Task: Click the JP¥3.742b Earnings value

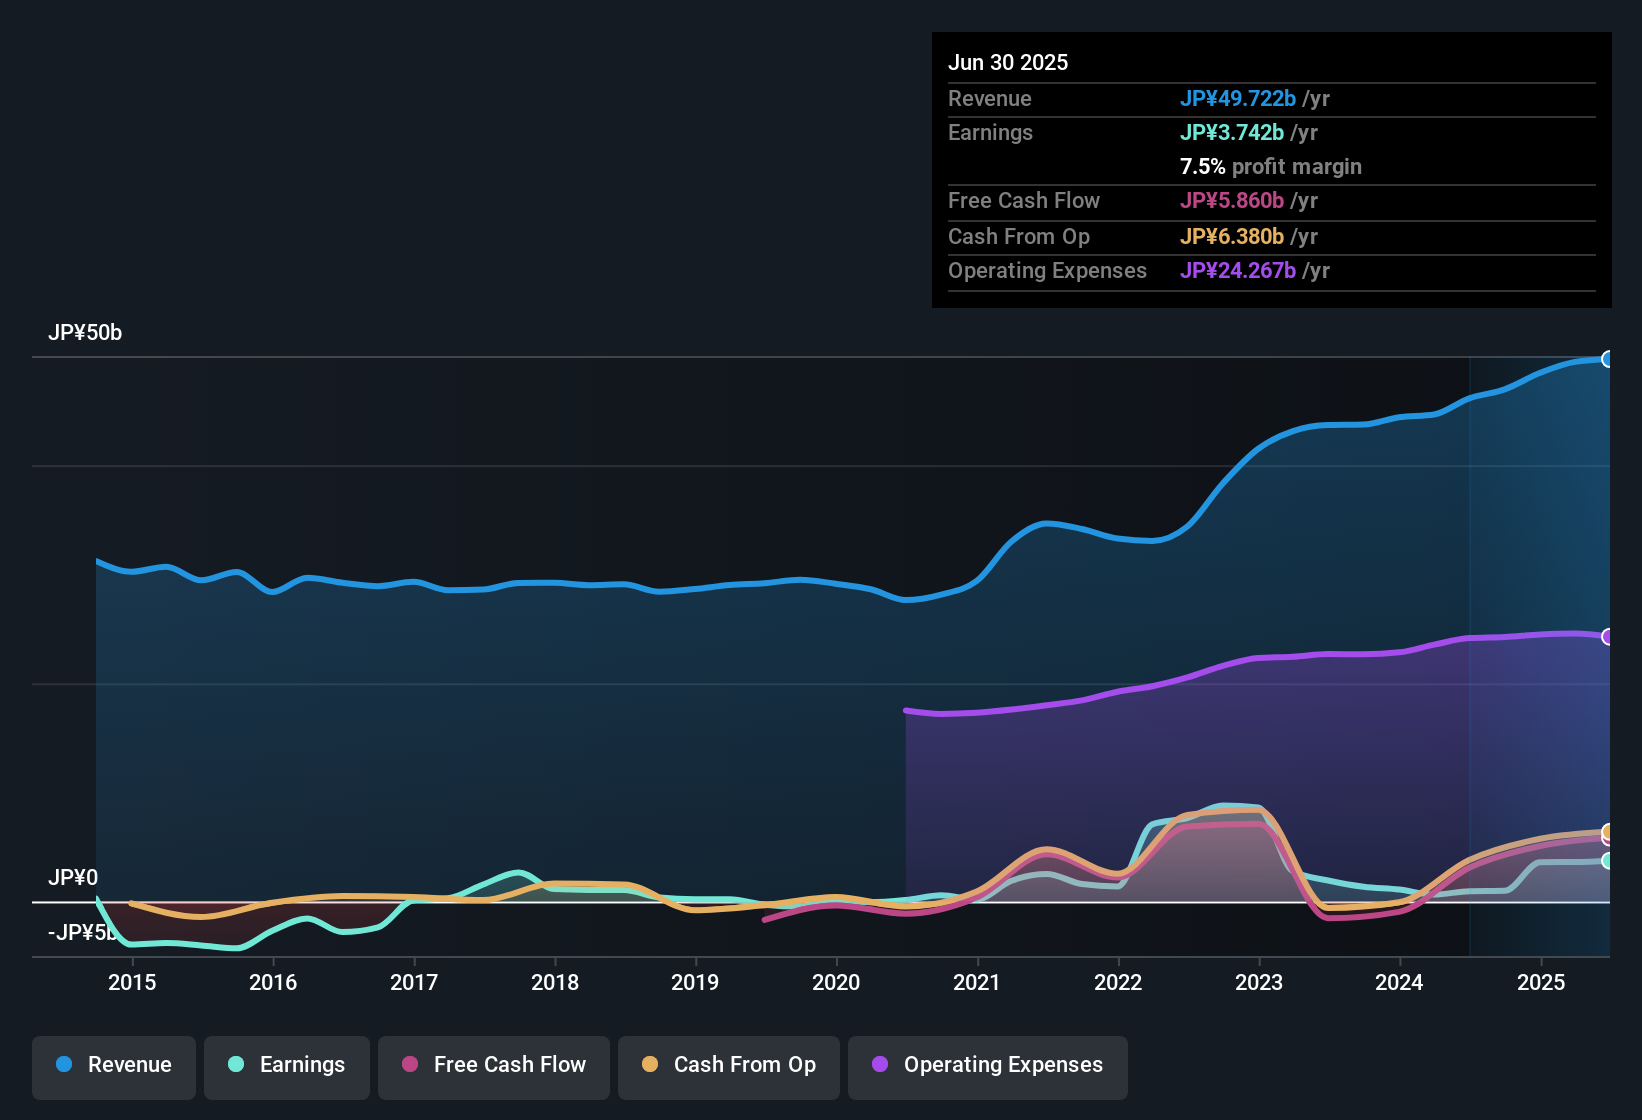Action: click(1233, 132)
